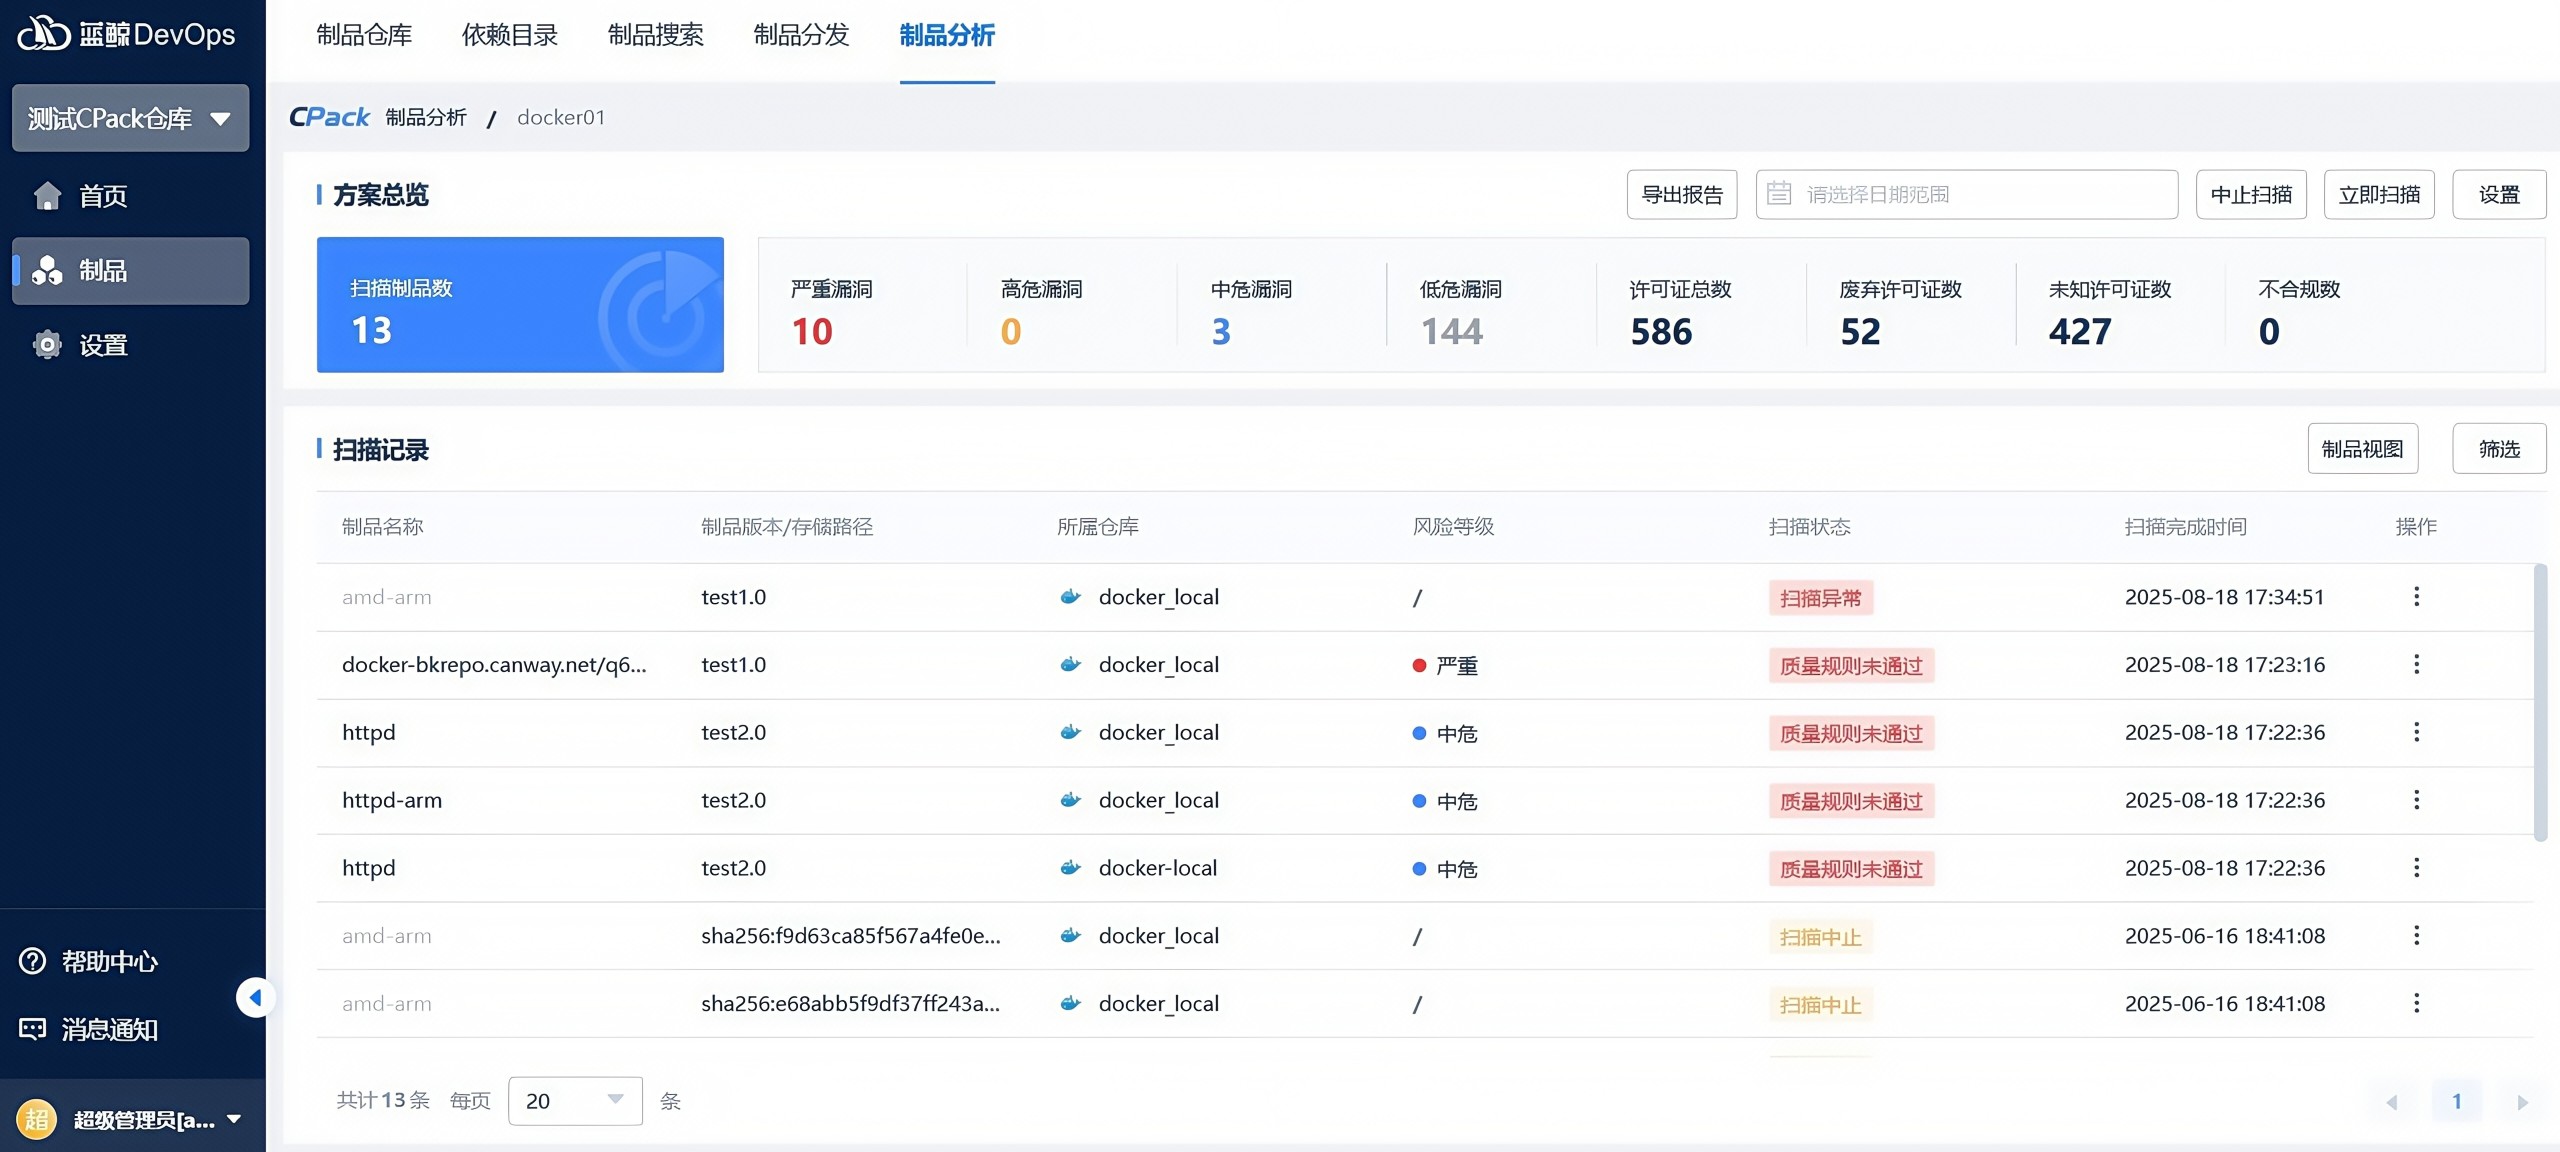Image resolution: width=2560 pixels, height=1152 pixels.
Task: Click the 立即扫描 button
Action: pos(2379,194)
